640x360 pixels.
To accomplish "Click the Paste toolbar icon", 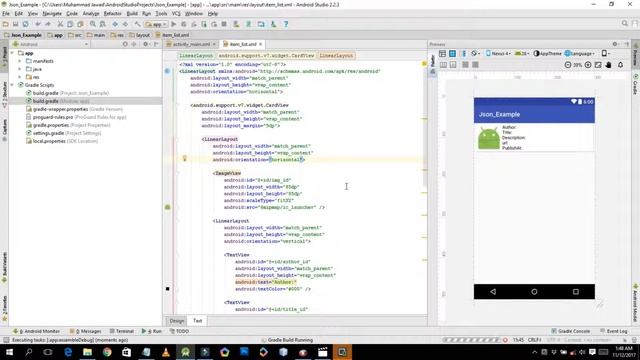I will coord(80,24).
